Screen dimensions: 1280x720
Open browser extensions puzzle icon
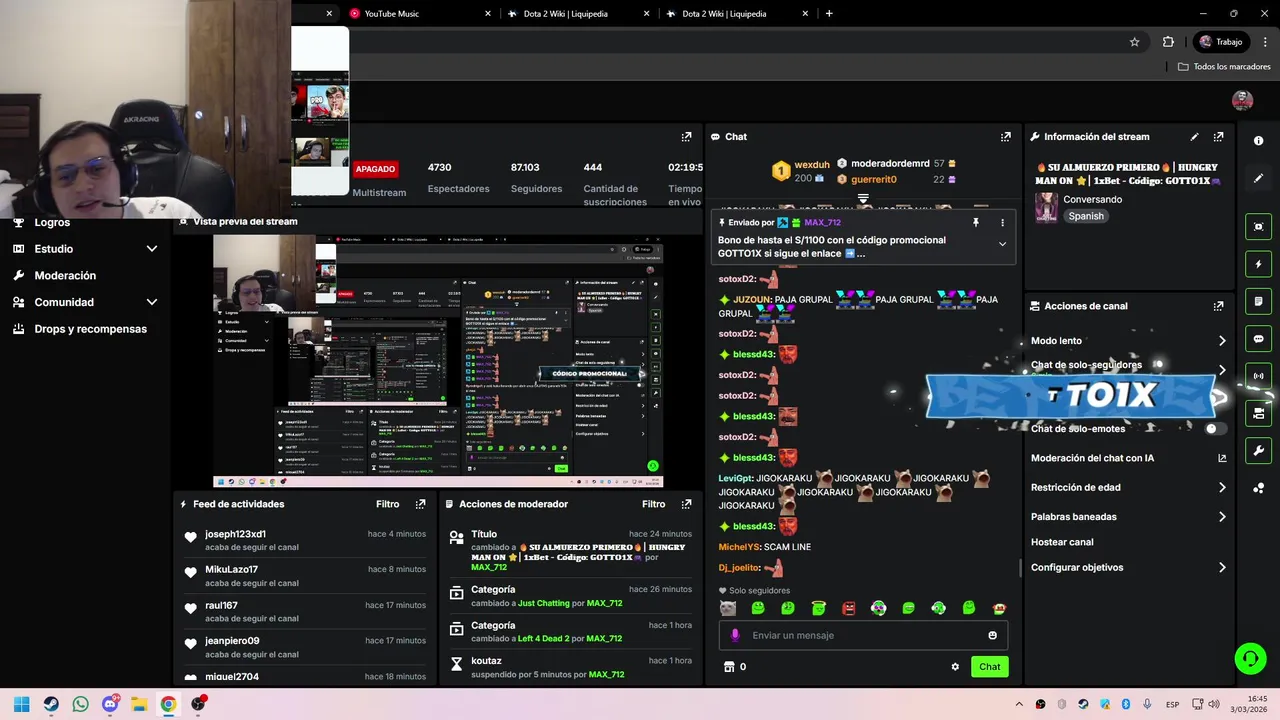click(x=1168, y=42)
